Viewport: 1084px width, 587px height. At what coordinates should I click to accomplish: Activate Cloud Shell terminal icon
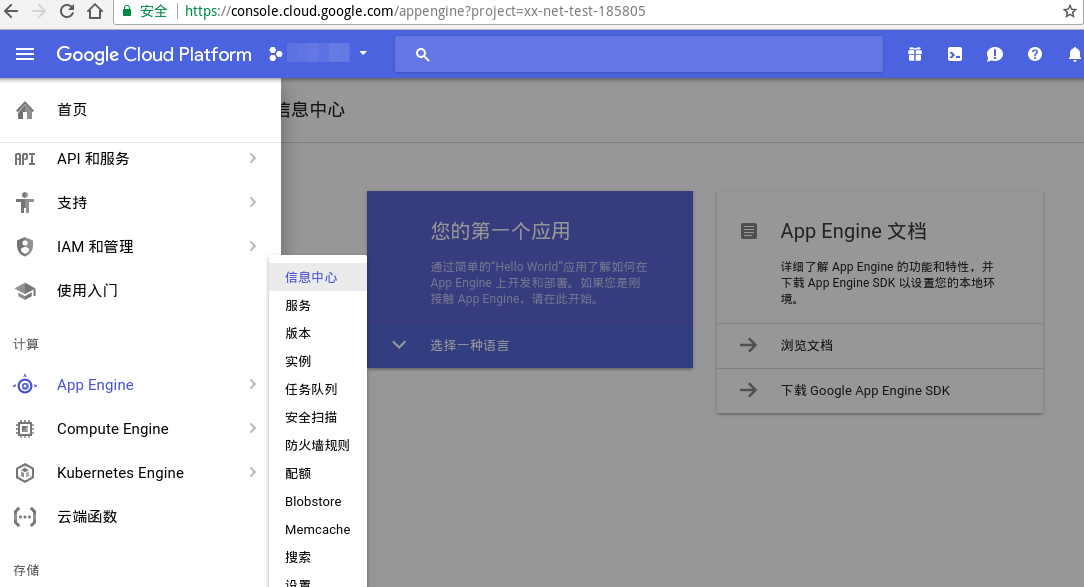coord(955,54)
